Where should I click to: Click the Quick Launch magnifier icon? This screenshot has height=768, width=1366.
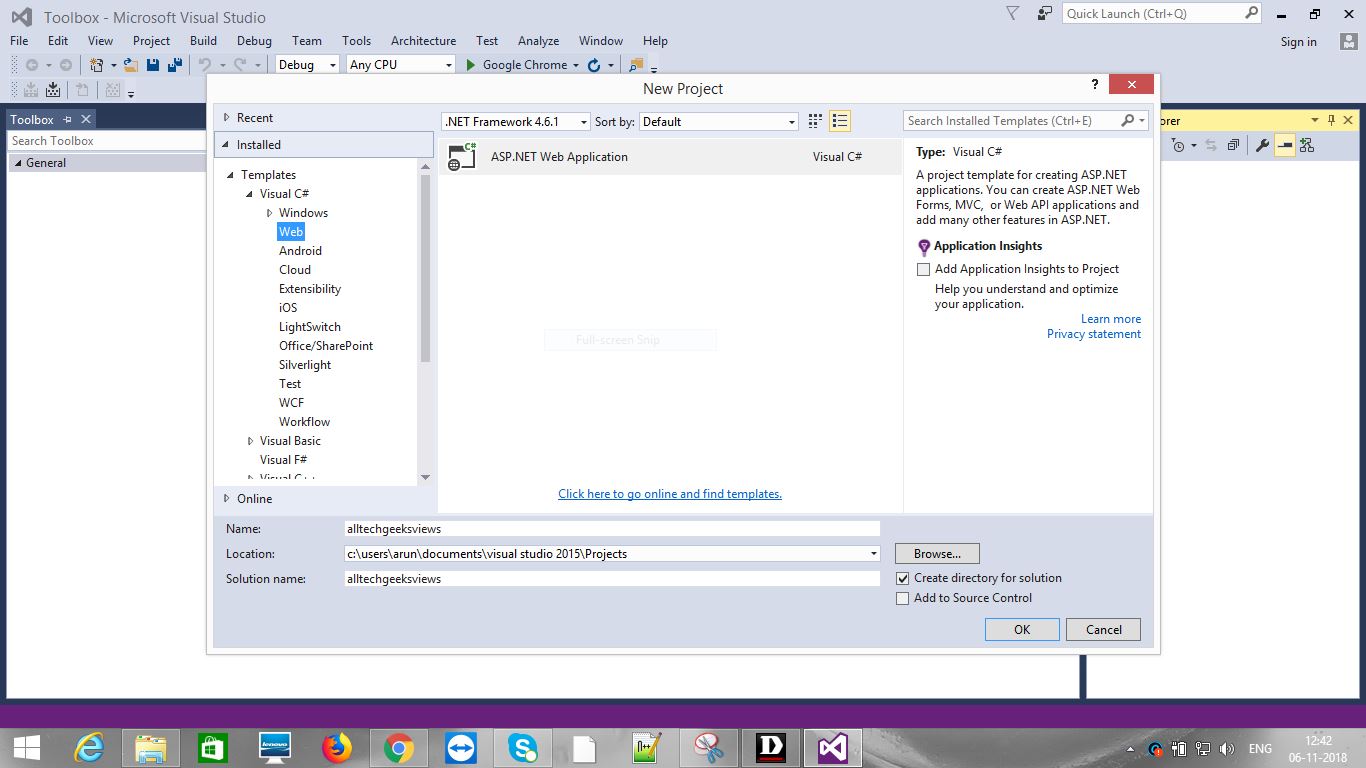click(x=1251, y=13)
